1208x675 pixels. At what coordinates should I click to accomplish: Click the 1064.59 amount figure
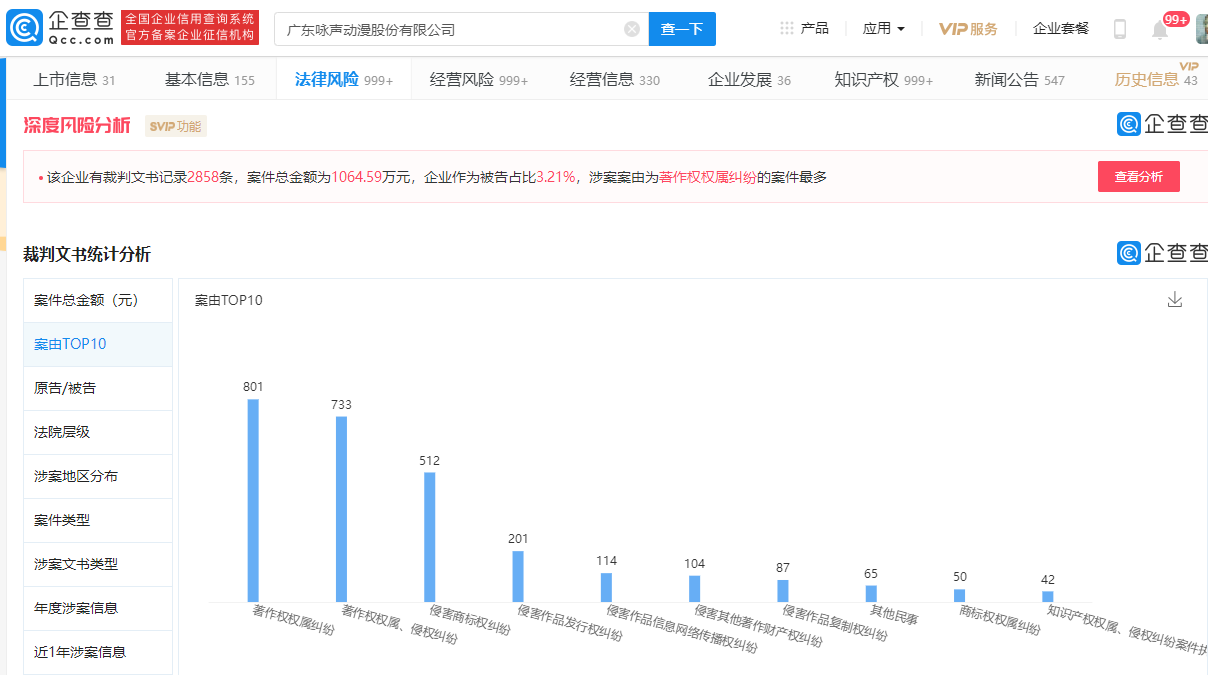pyautogui.click(x=356, y=177)
